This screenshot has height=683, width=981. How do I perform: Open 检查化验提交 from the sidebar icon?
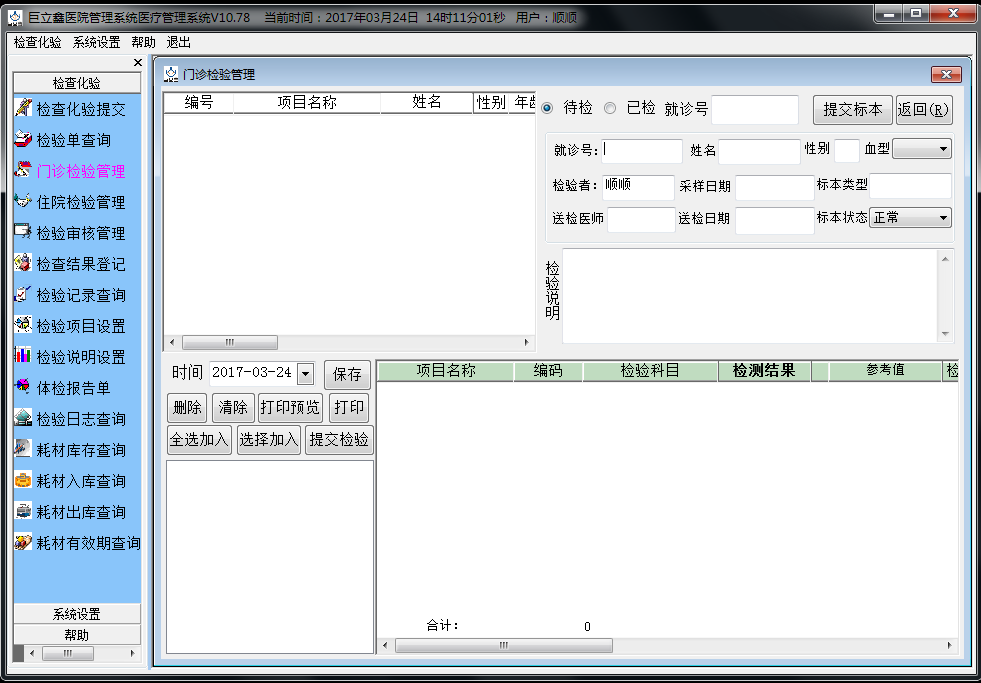click(x=23, y=109)
